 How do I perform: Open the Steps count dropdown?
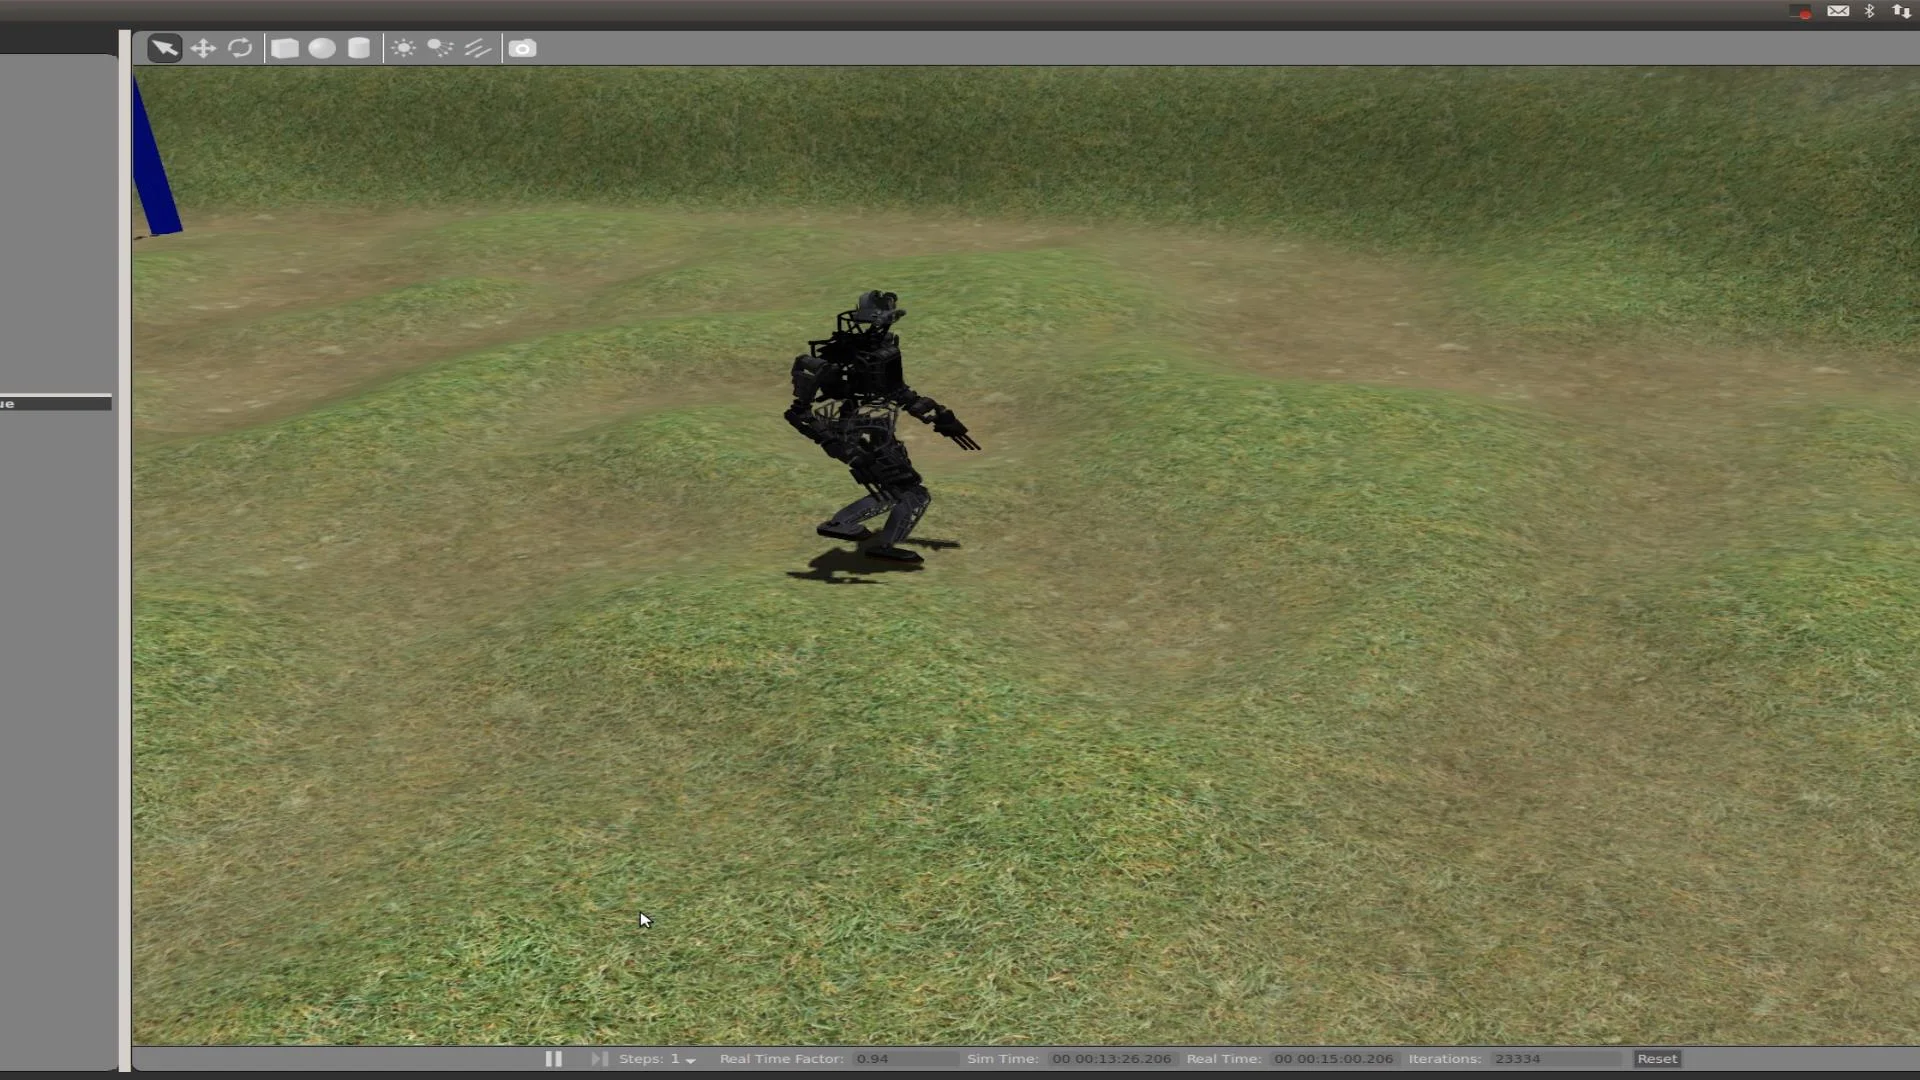(x=690, y=1059)
